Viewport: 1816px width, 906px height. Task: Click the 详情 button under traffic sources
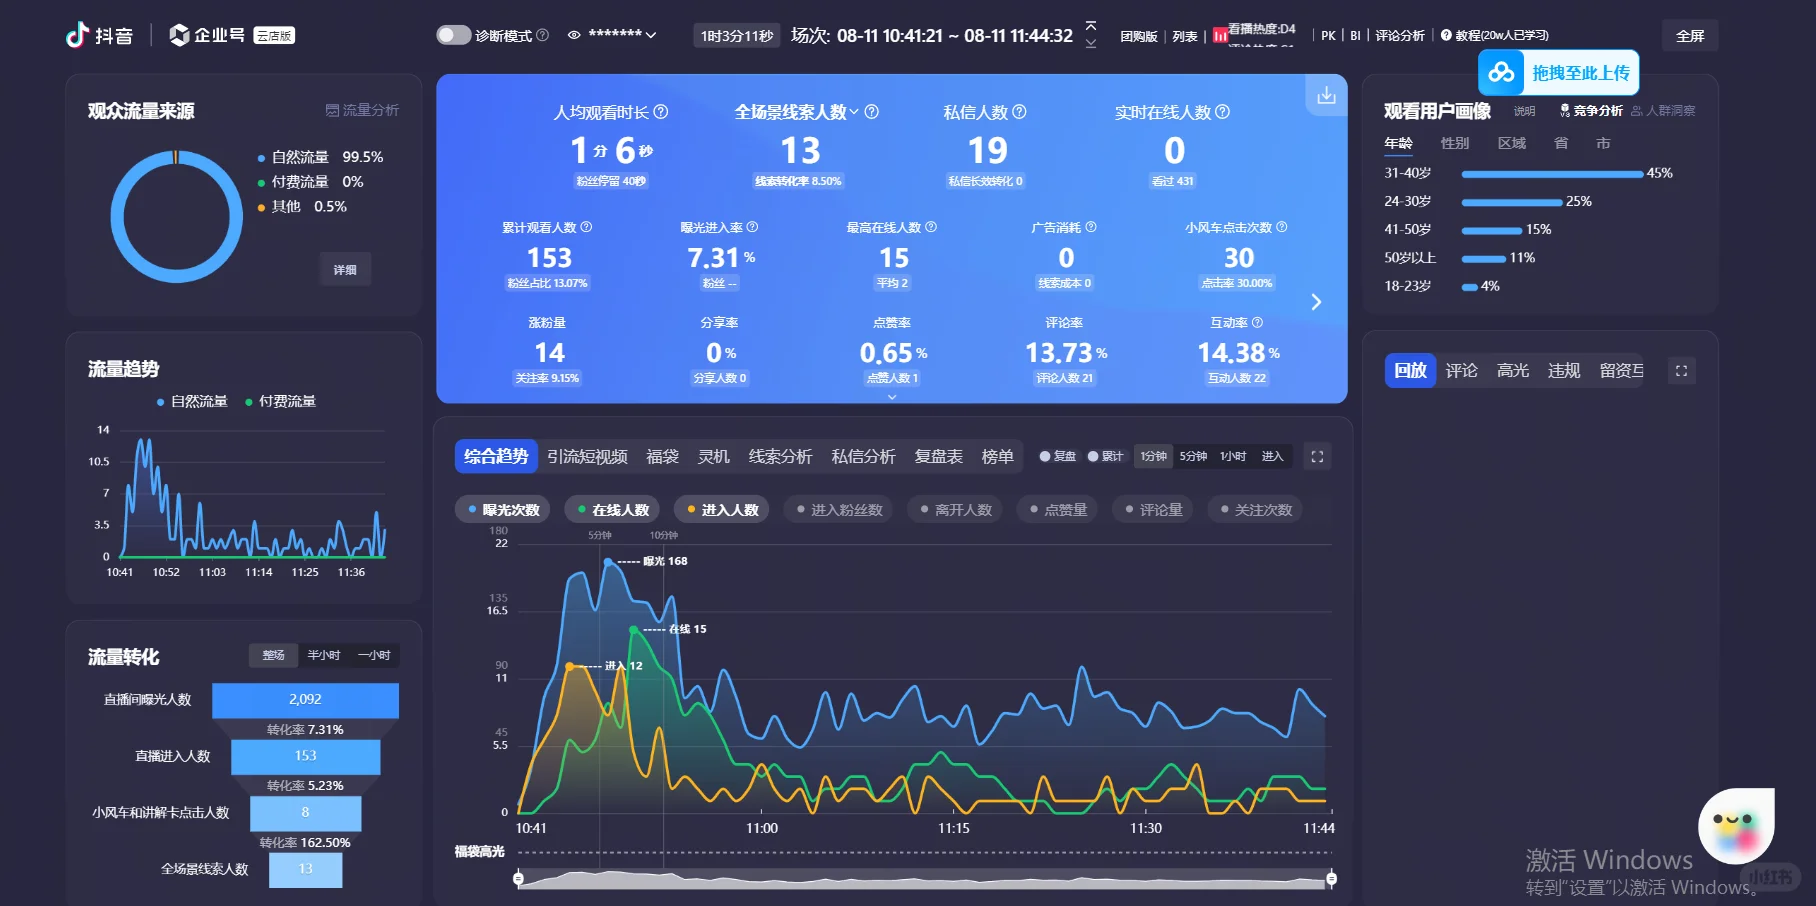coord(345,270)
